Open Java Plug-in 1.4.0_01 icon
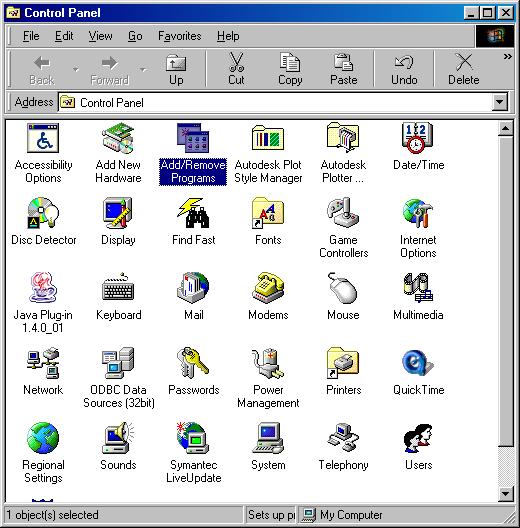The image size is (520, 528). 43,288
